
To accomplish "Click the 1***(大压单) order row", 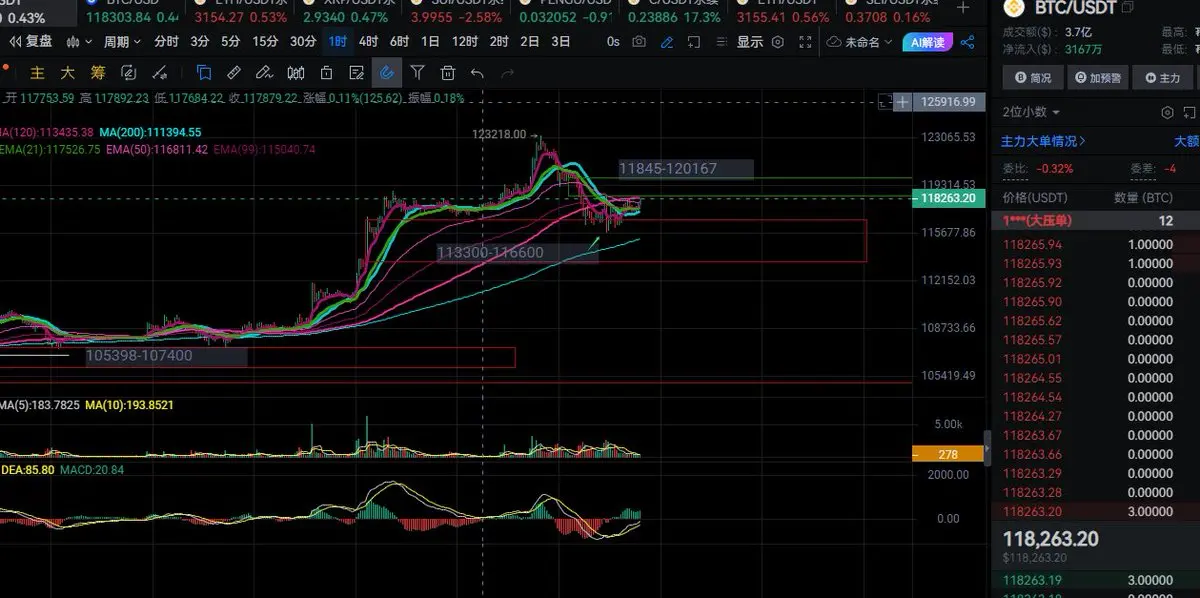I will click(1096, 220).
